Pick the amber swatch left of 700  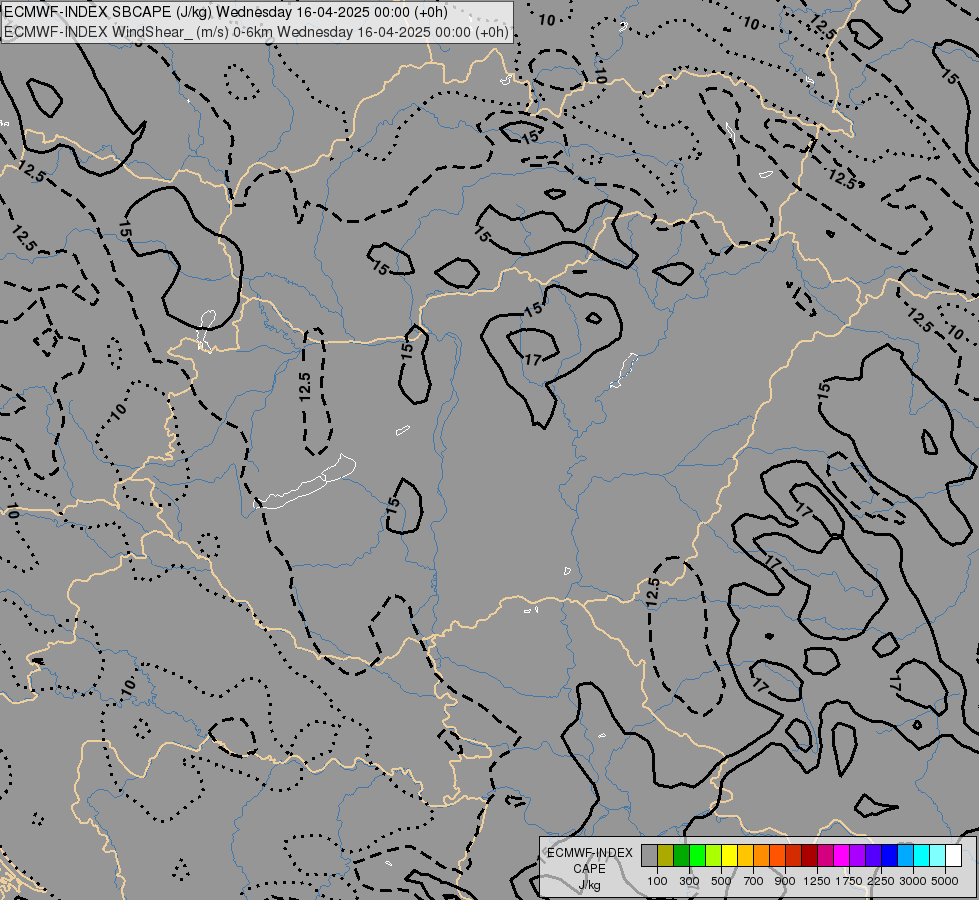coord(745,855)
